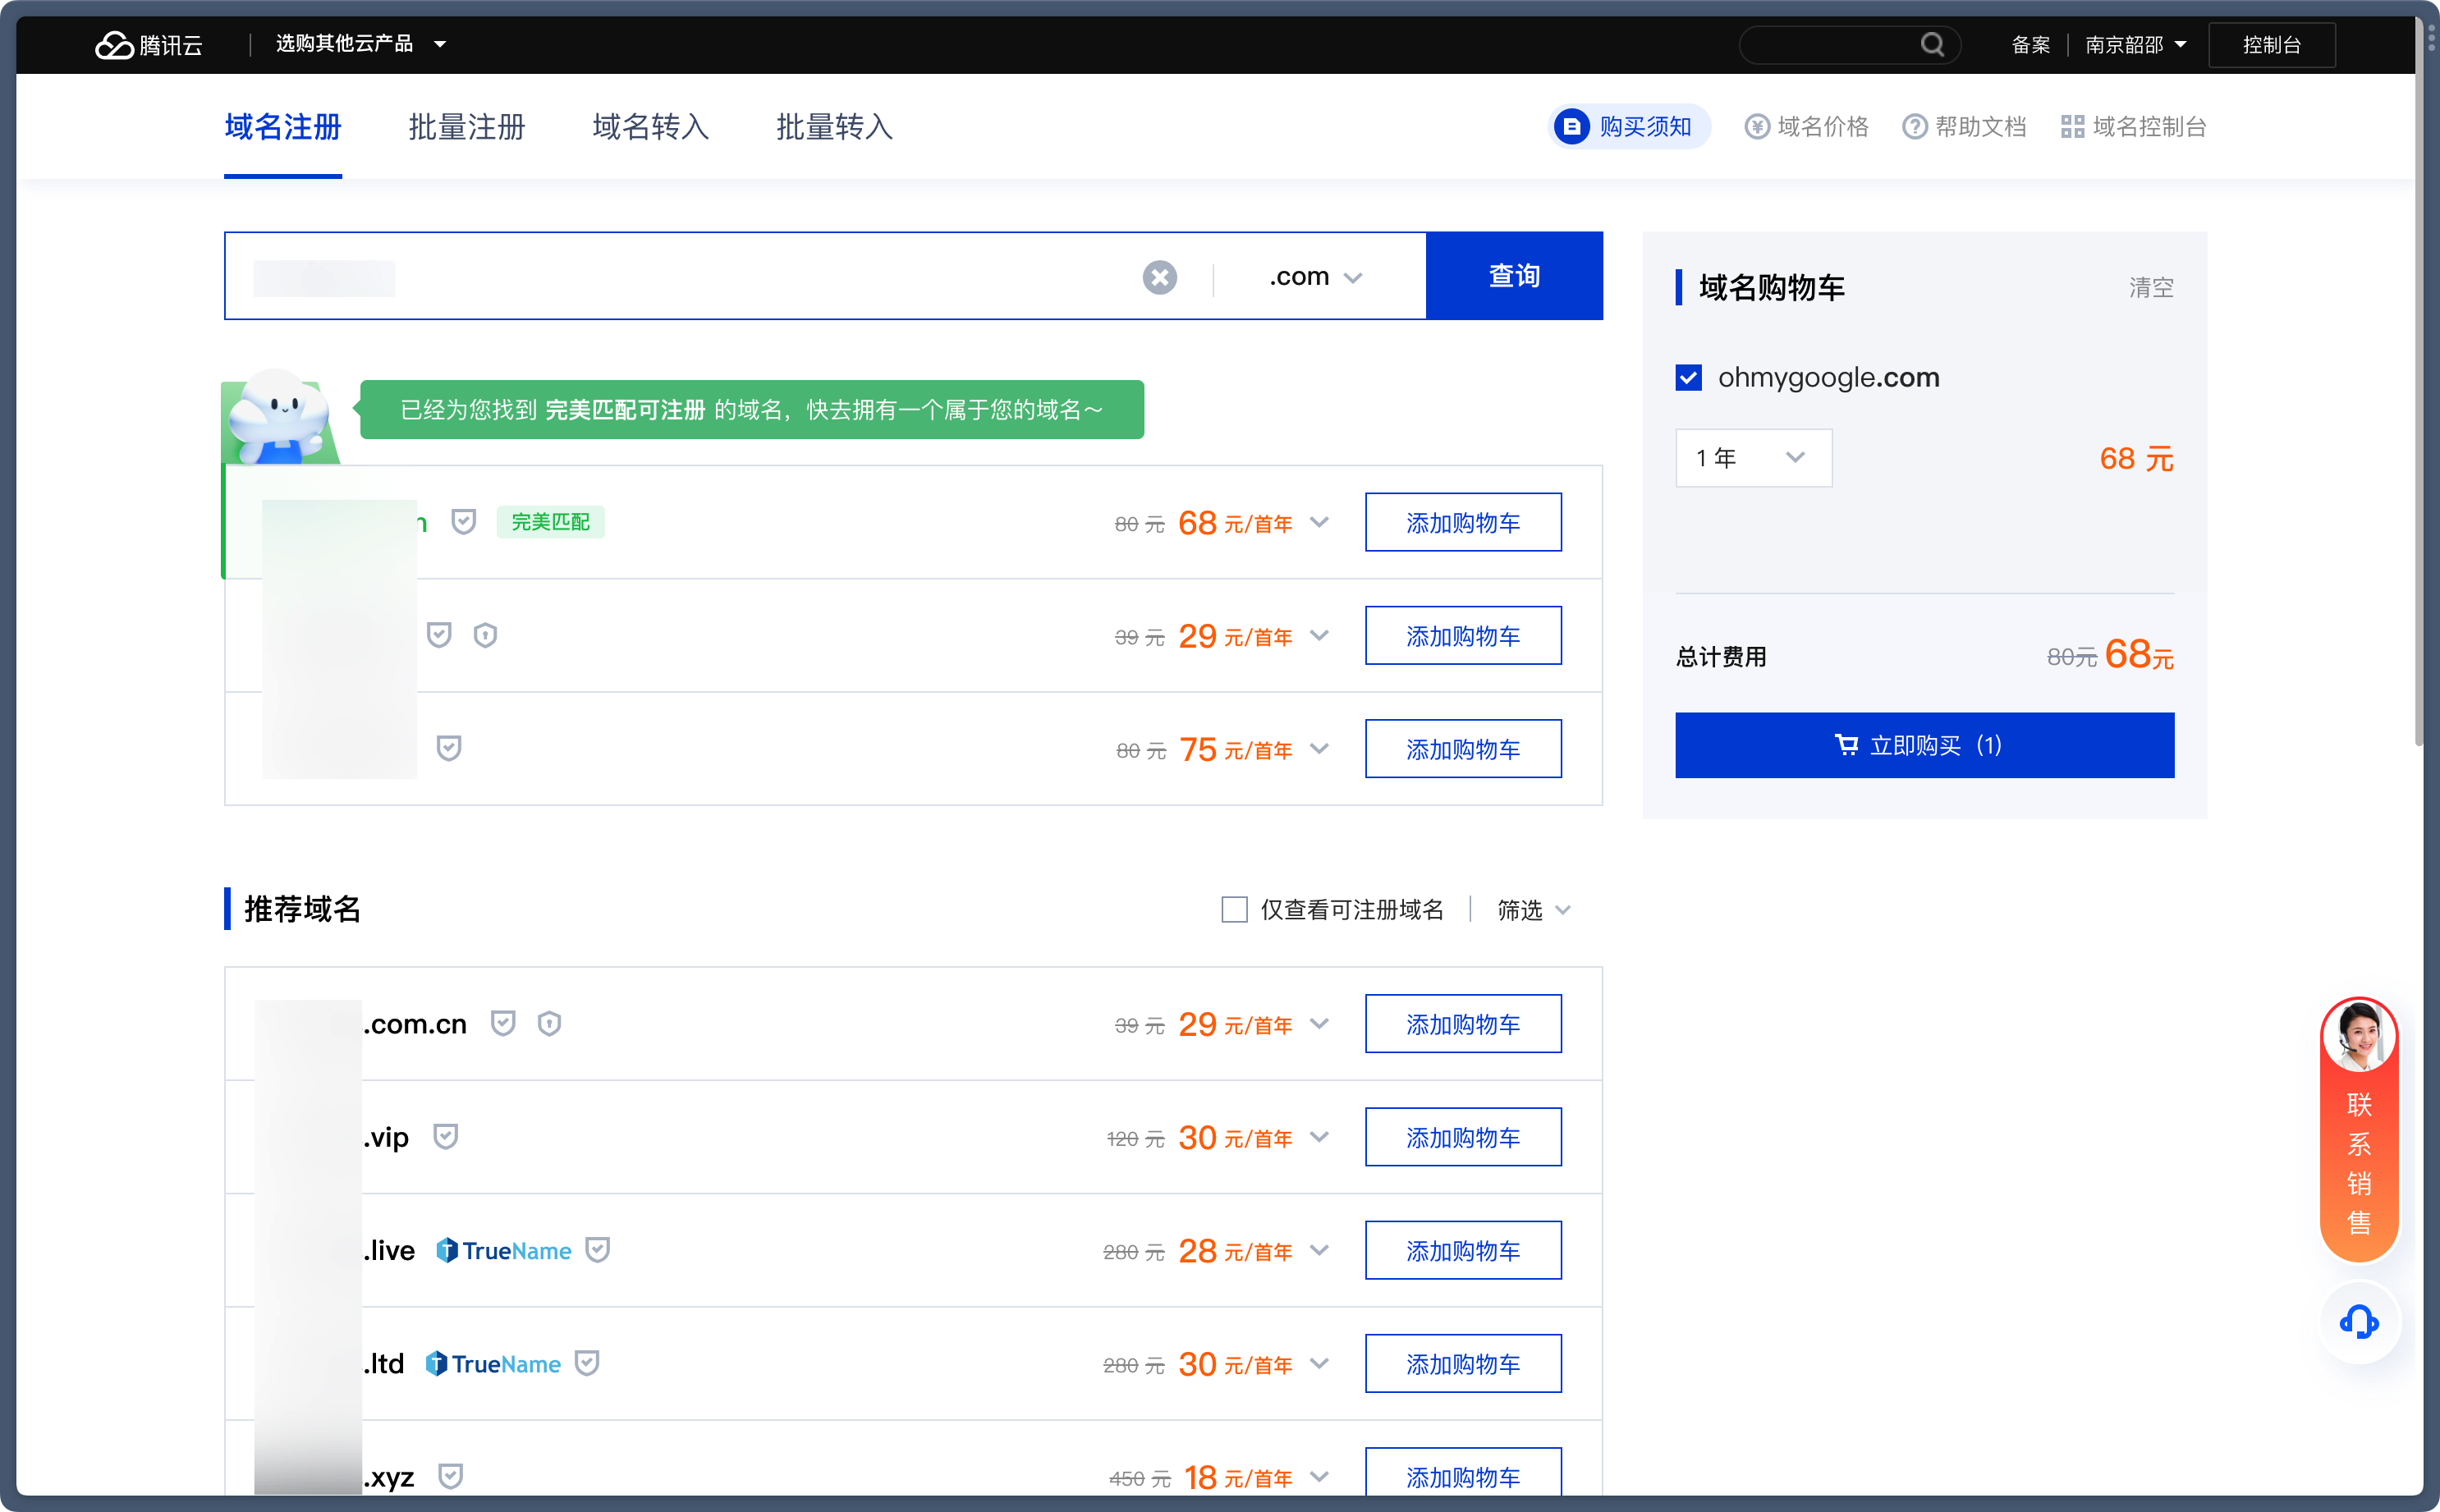The image size is (2440, 1512).
Task: Open the .com suffix dropdown
Action: coord(1315,277)
